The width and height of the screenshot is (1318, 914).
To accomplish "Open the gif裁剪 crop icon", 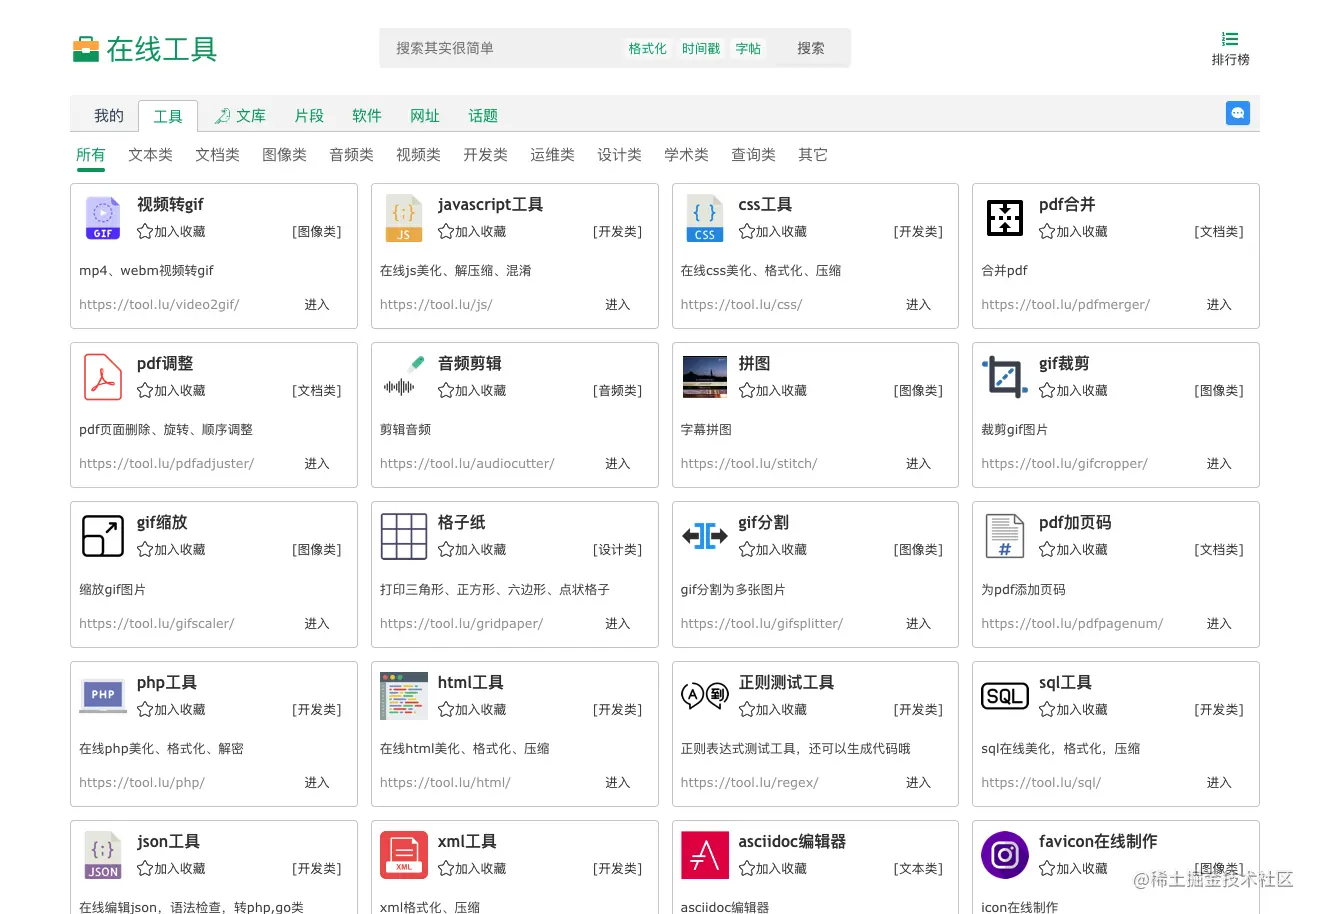I will coord(1005,377).
